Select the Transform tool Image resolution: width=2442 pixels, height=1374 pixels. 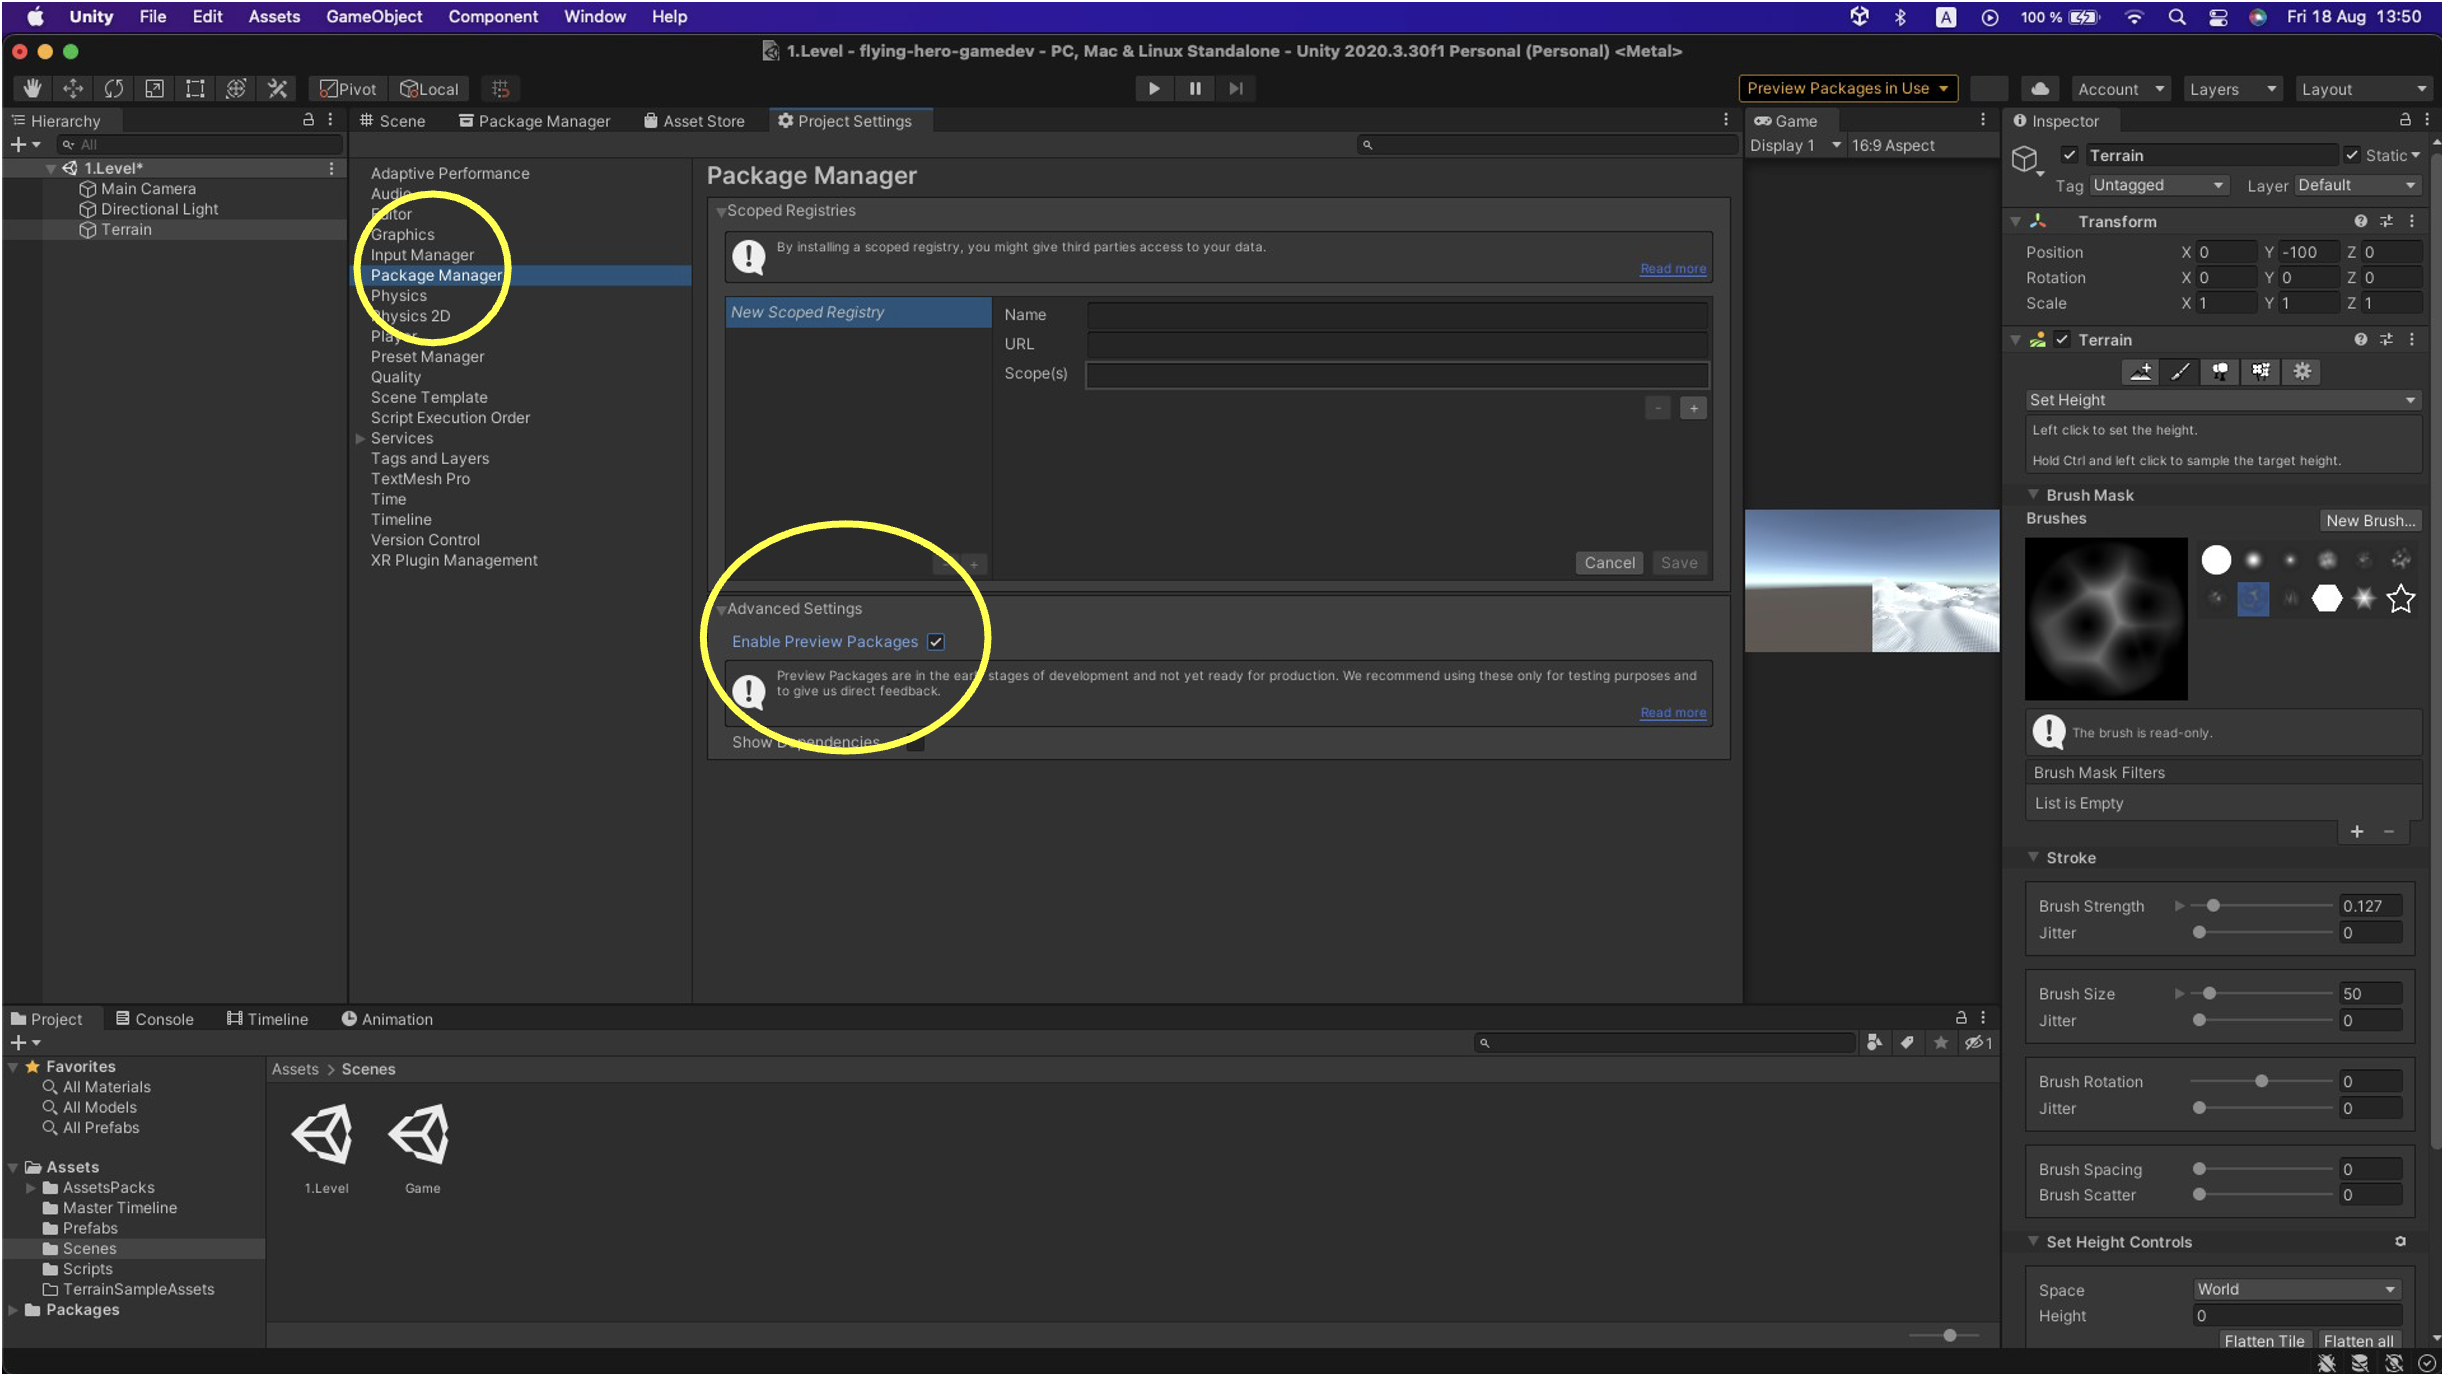(236, 89)
